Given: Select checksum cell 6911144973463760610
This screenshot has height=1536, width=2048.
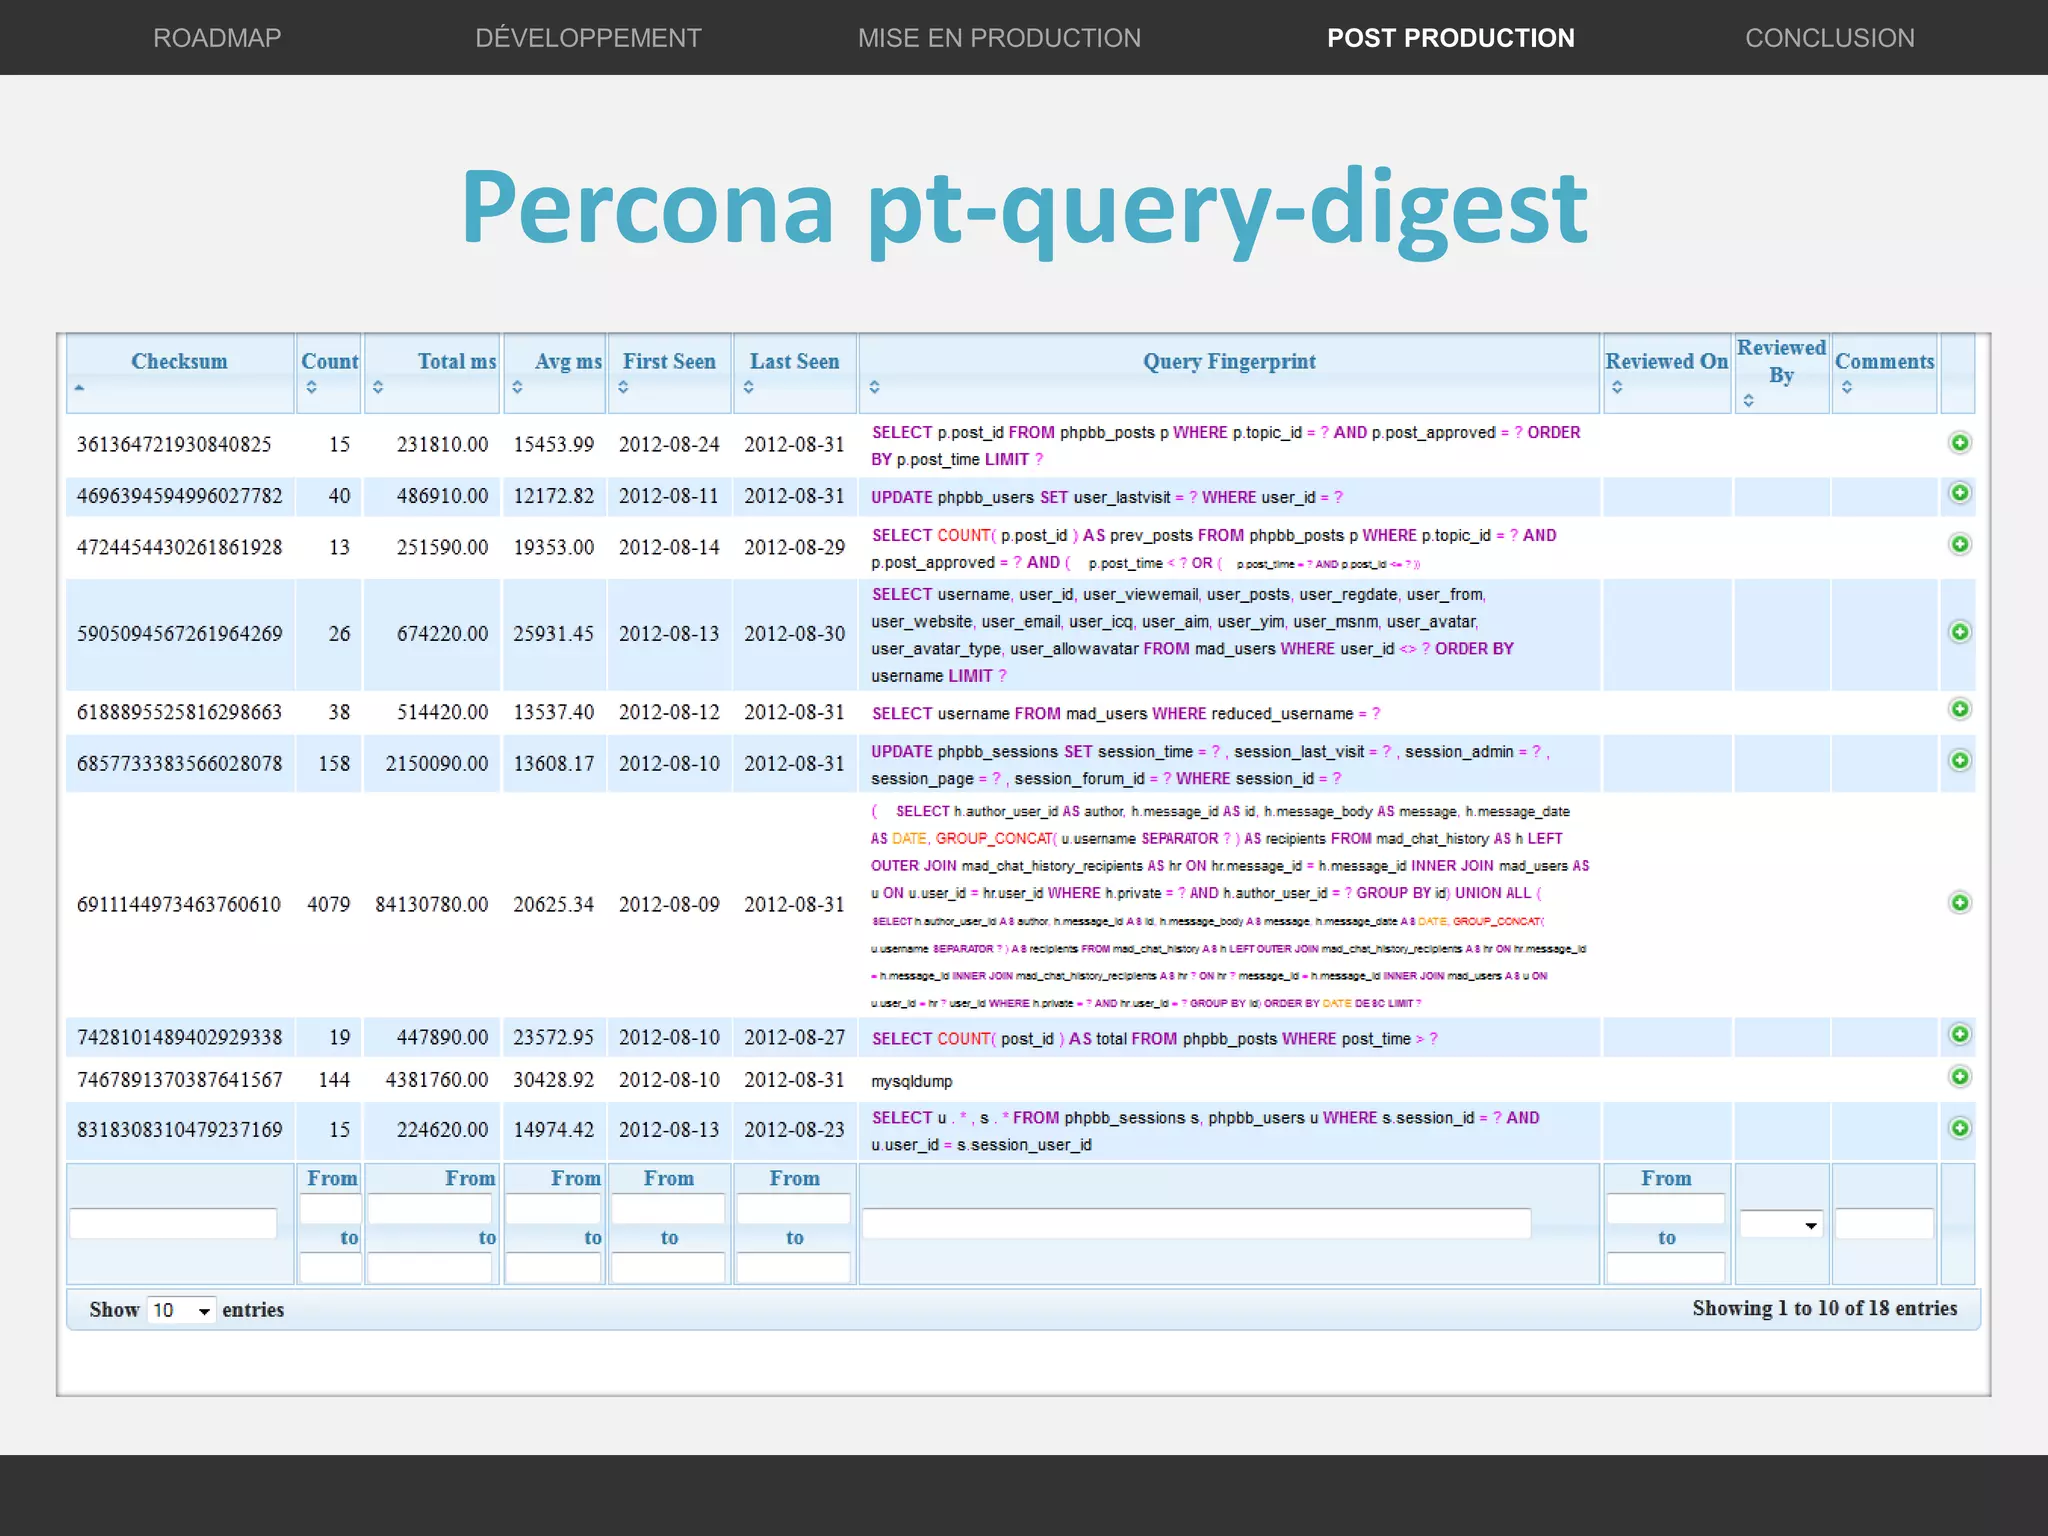Looking at the screenshot, I should click(x=179, y=904).
